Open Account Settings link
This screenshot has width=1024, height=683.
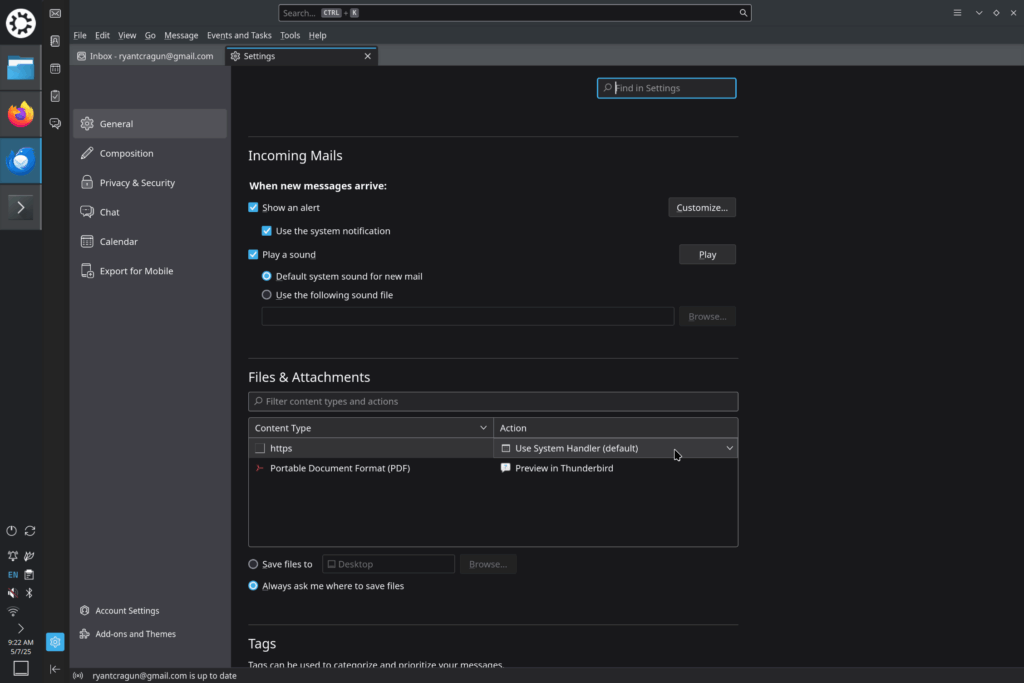point(127,611)
